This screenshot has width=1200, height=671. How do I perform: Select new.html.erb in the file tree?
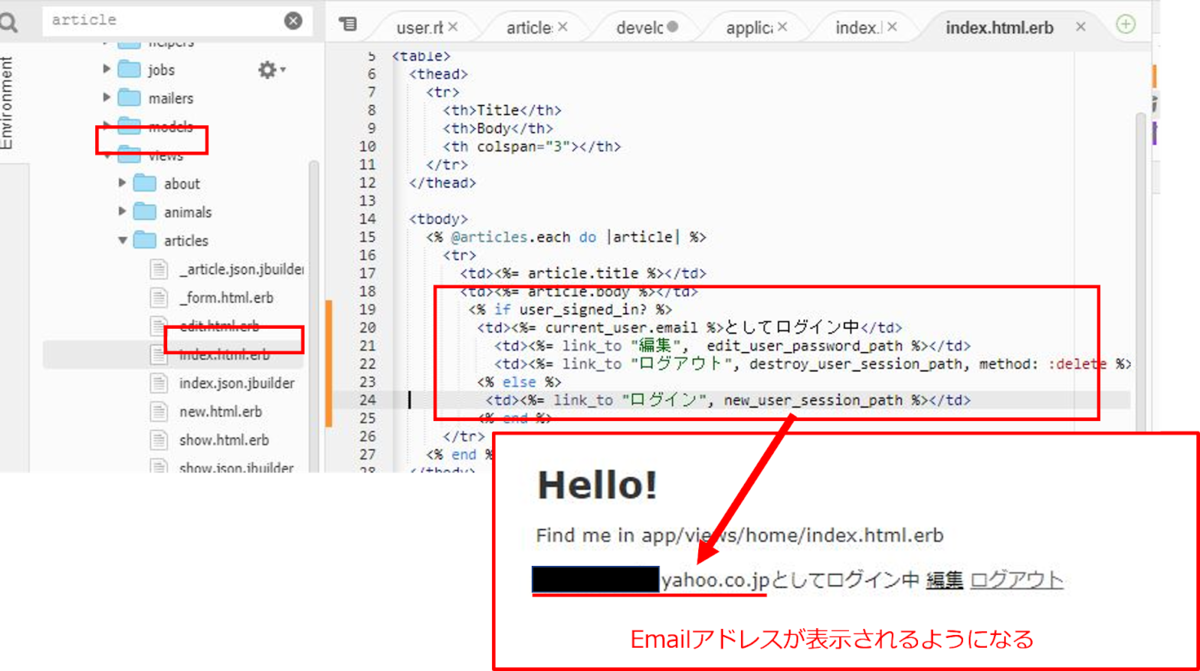tap(221, 411)
